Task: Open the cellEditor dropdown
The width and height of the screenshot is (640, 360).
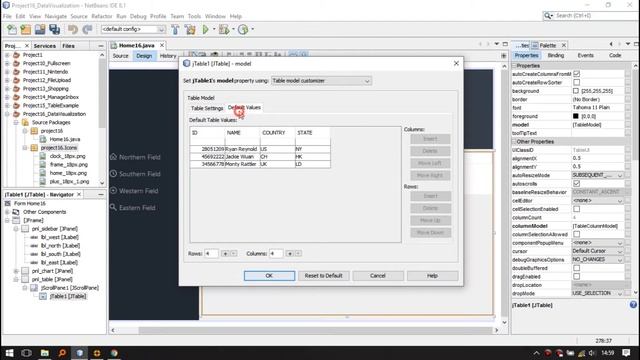Action: tap(598, 200)
